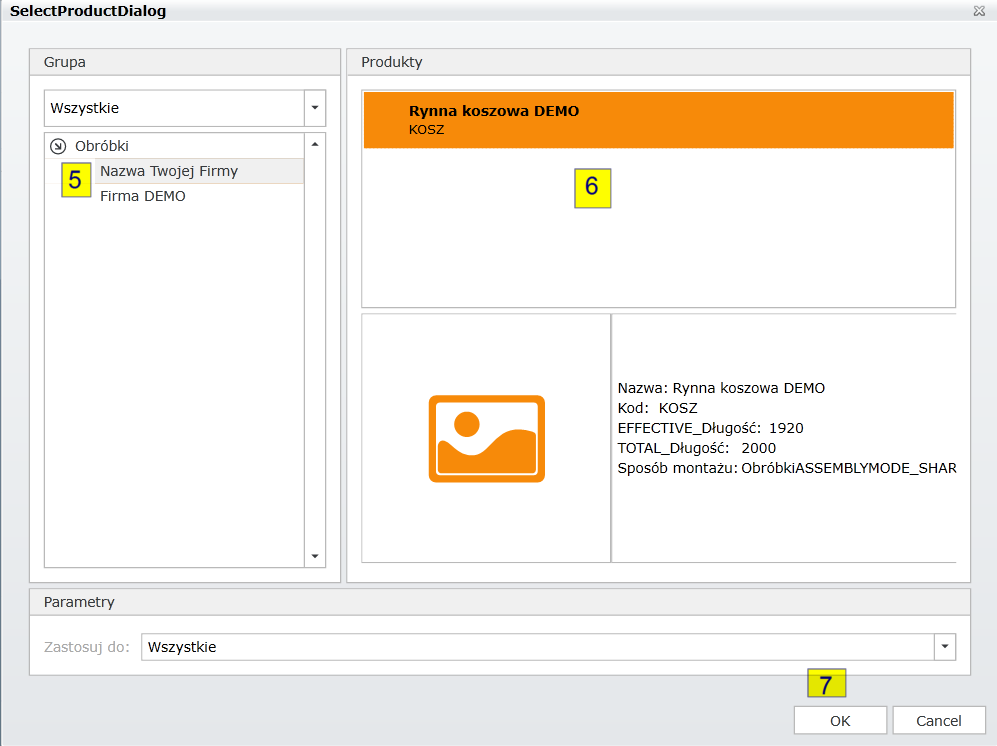The image size is (997, 746).
Task: Click the Zastosuj do Wszystkie field
Action: 537,647
